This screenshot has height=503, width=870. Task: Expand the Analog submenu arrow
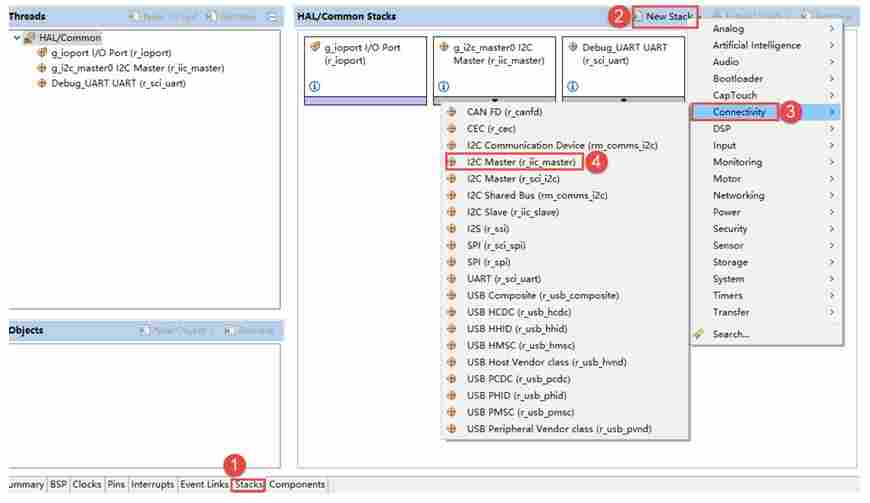pos(831,28)
